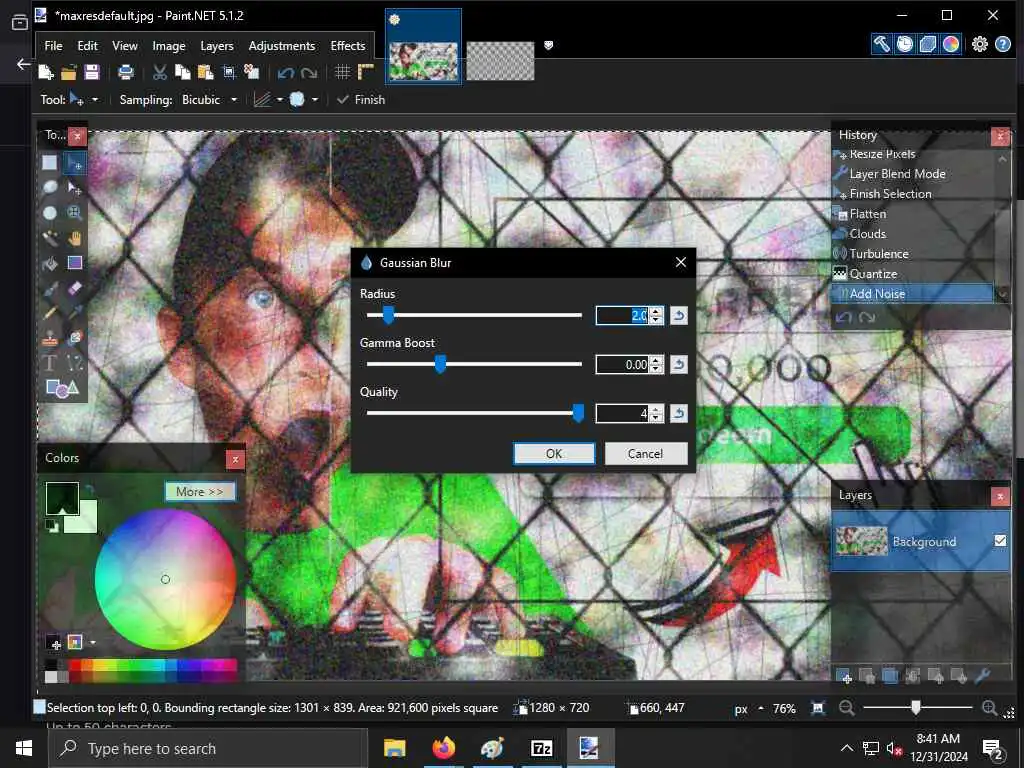The width and height of the screenshot is (1024, 768).
Task: Open the Image menu
Action: point(168,46)
